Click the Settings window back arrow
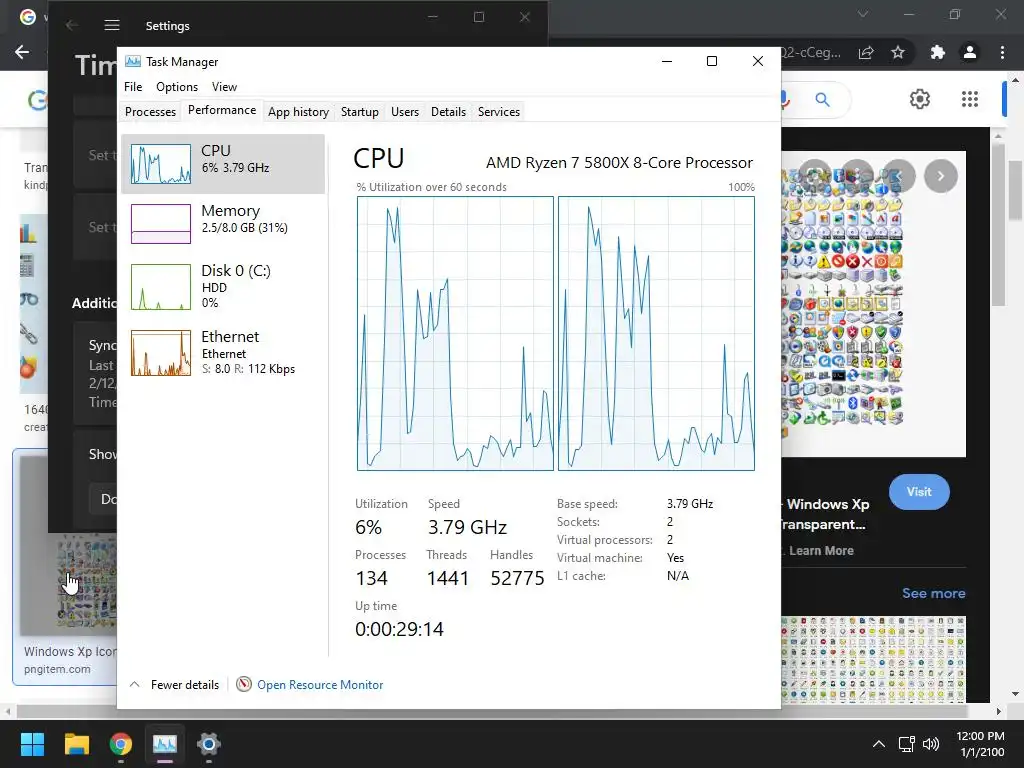Viewport: 1024px width, 768px height. click(72, 25)
